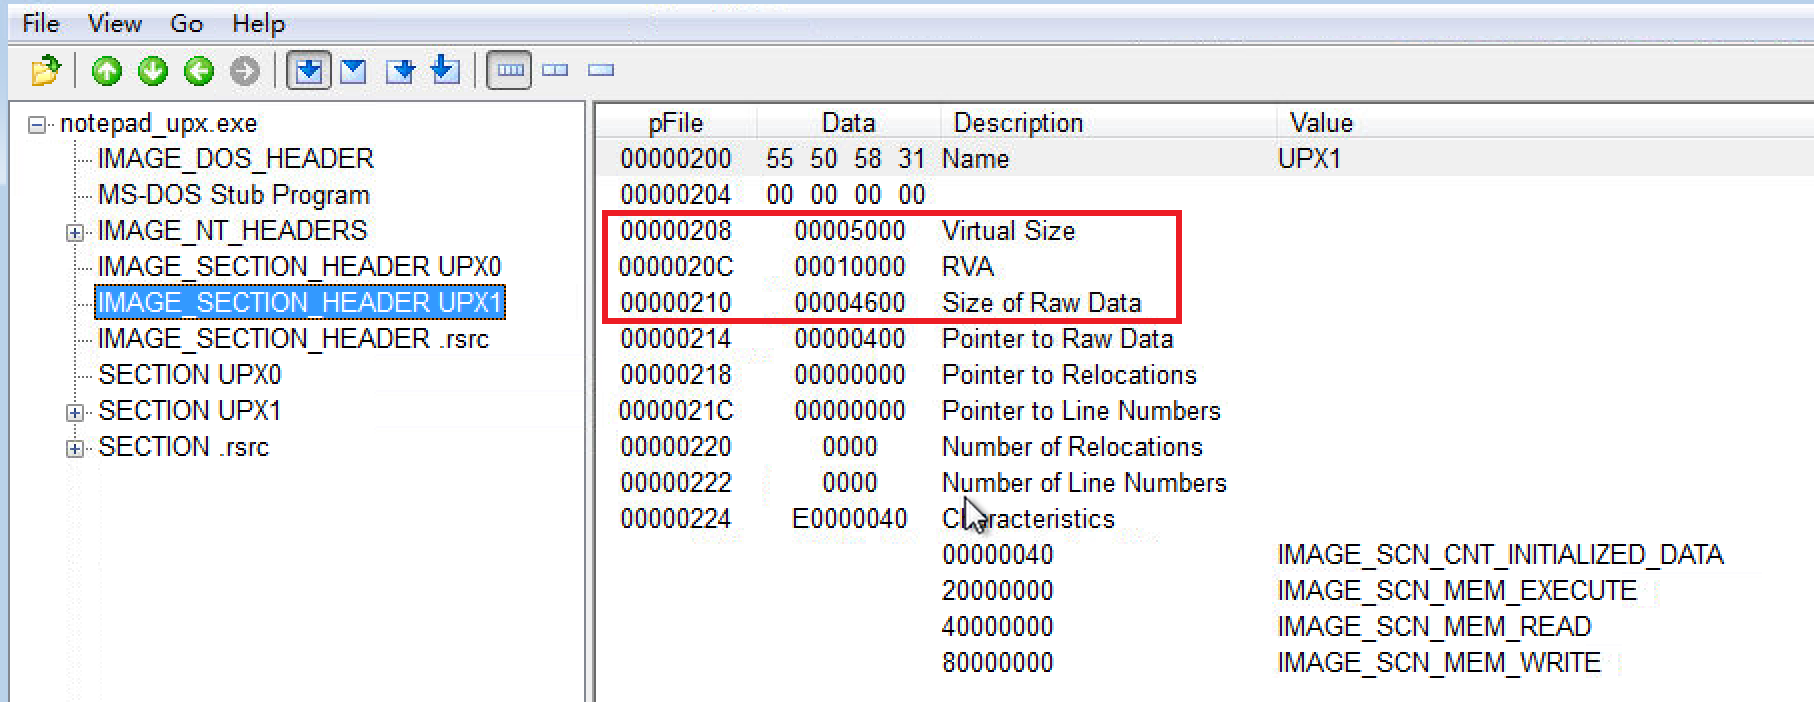Open the Go menu
This screenshot has height=702, width=1814.
click(186, 23)
